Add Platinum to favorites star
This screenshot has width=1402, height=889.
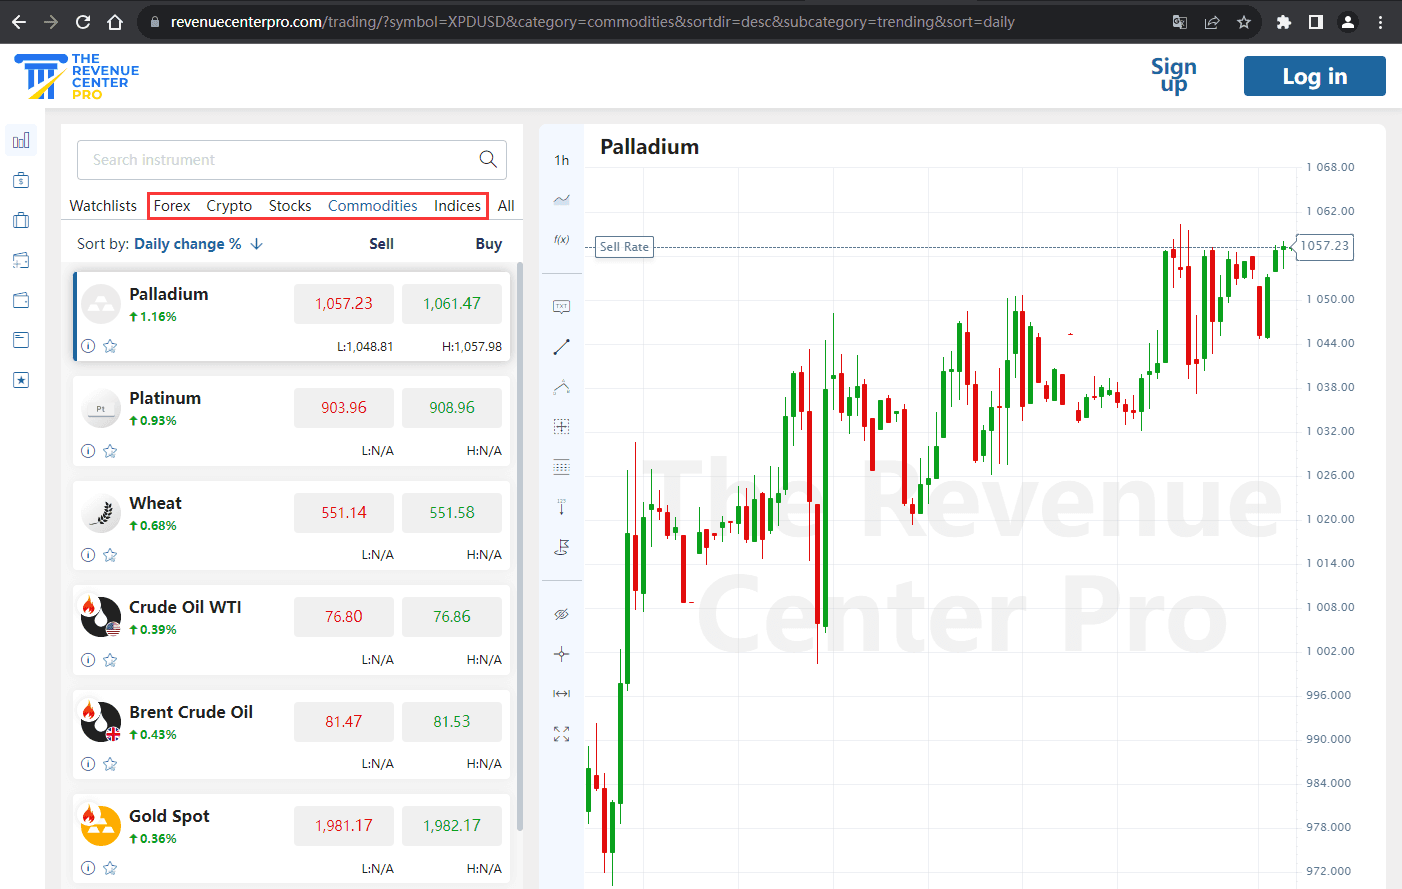click(110, 451)
